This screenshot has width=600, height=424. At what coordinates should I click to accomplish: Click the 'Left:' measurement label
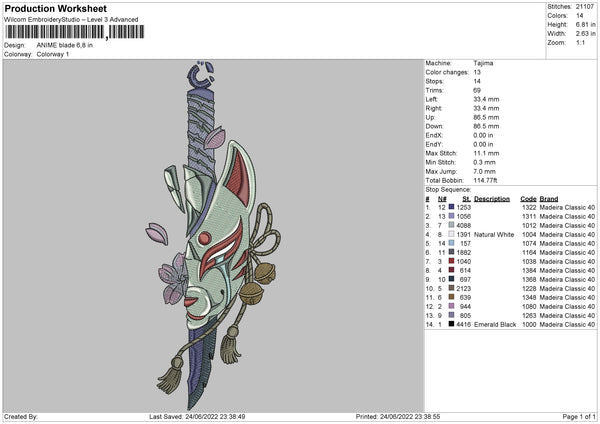point(432,99)
